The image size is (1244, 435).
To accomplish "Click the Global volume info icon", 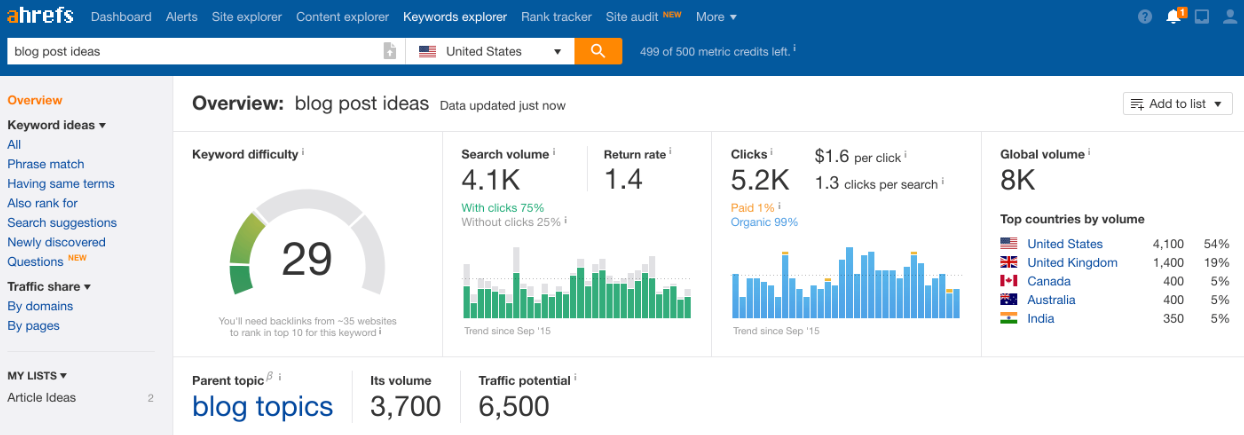I will [x=1089, y=152].
